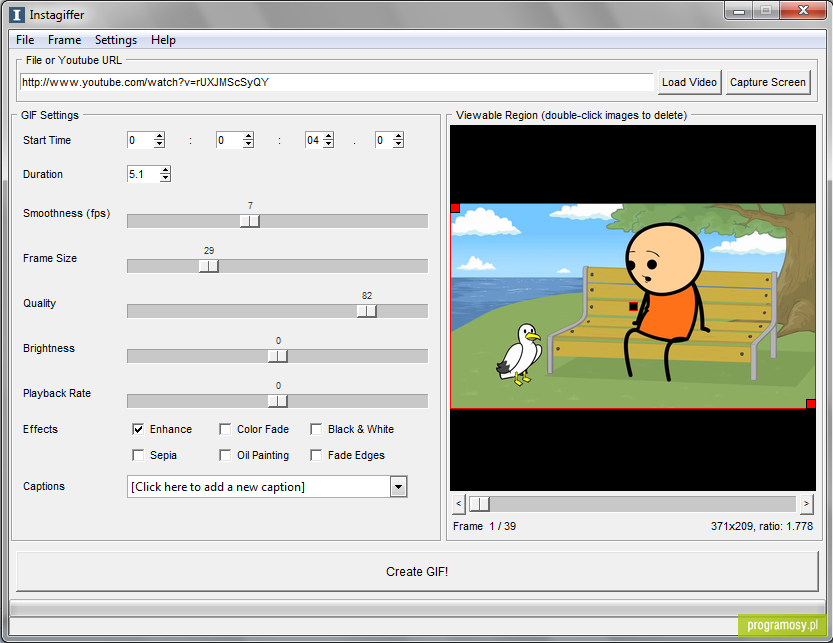Click the Smoothness (fps) slider handle
Viewport: 833px width, 643px height.
(250, 221)
